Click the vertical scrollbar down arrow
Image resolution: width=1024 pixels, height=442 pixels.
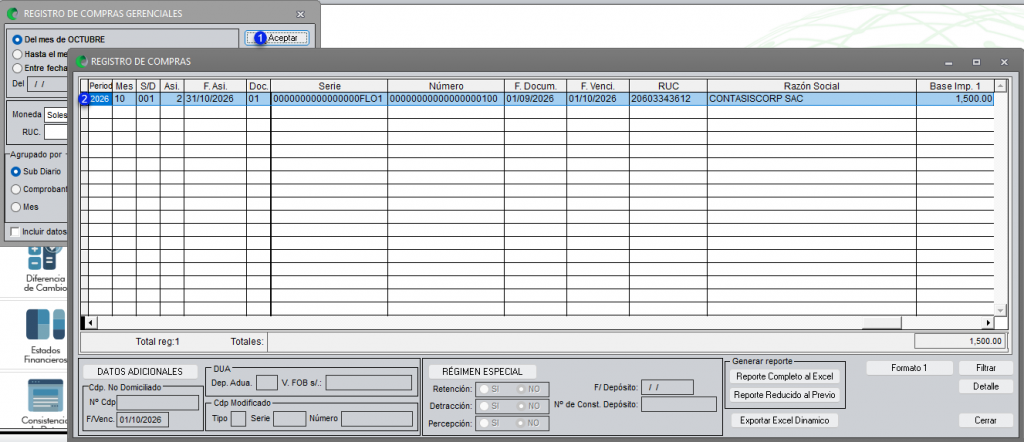coord(999,310)
